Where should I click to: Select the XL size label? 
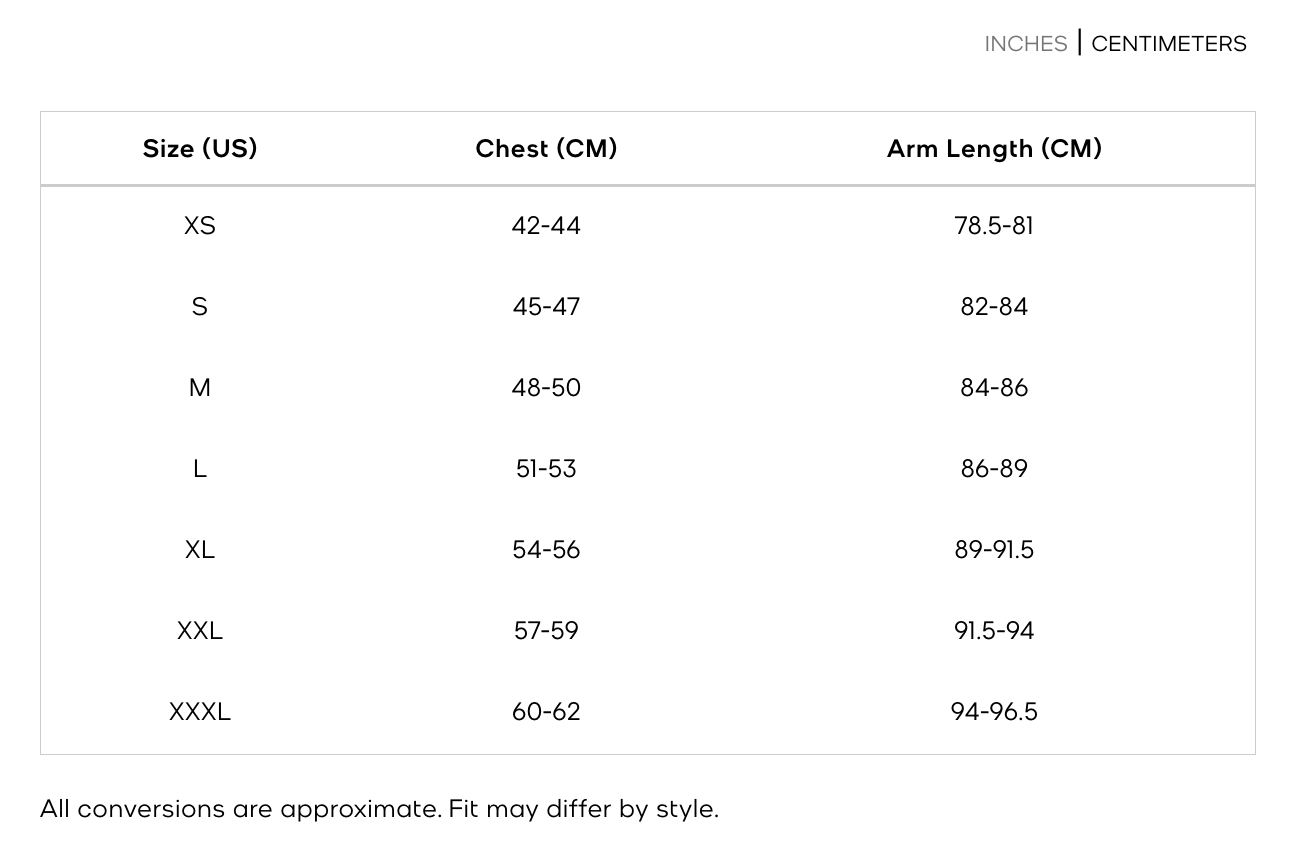(x=200, y=550)
